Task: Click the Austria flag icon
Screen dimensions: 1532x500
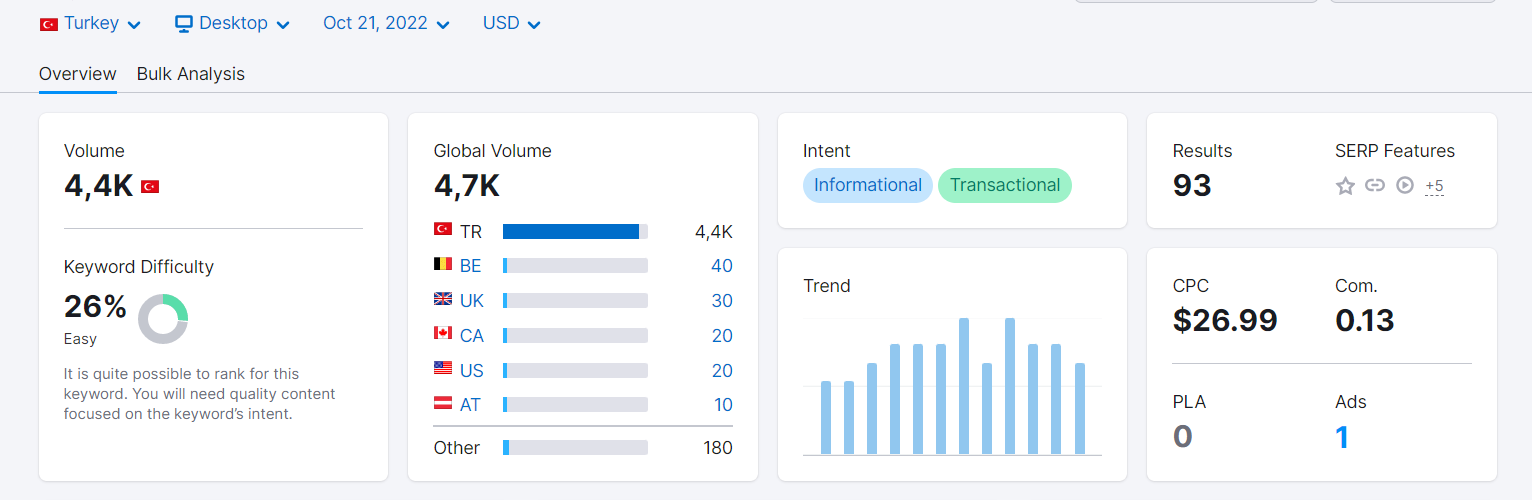Action: pos(443,403)
